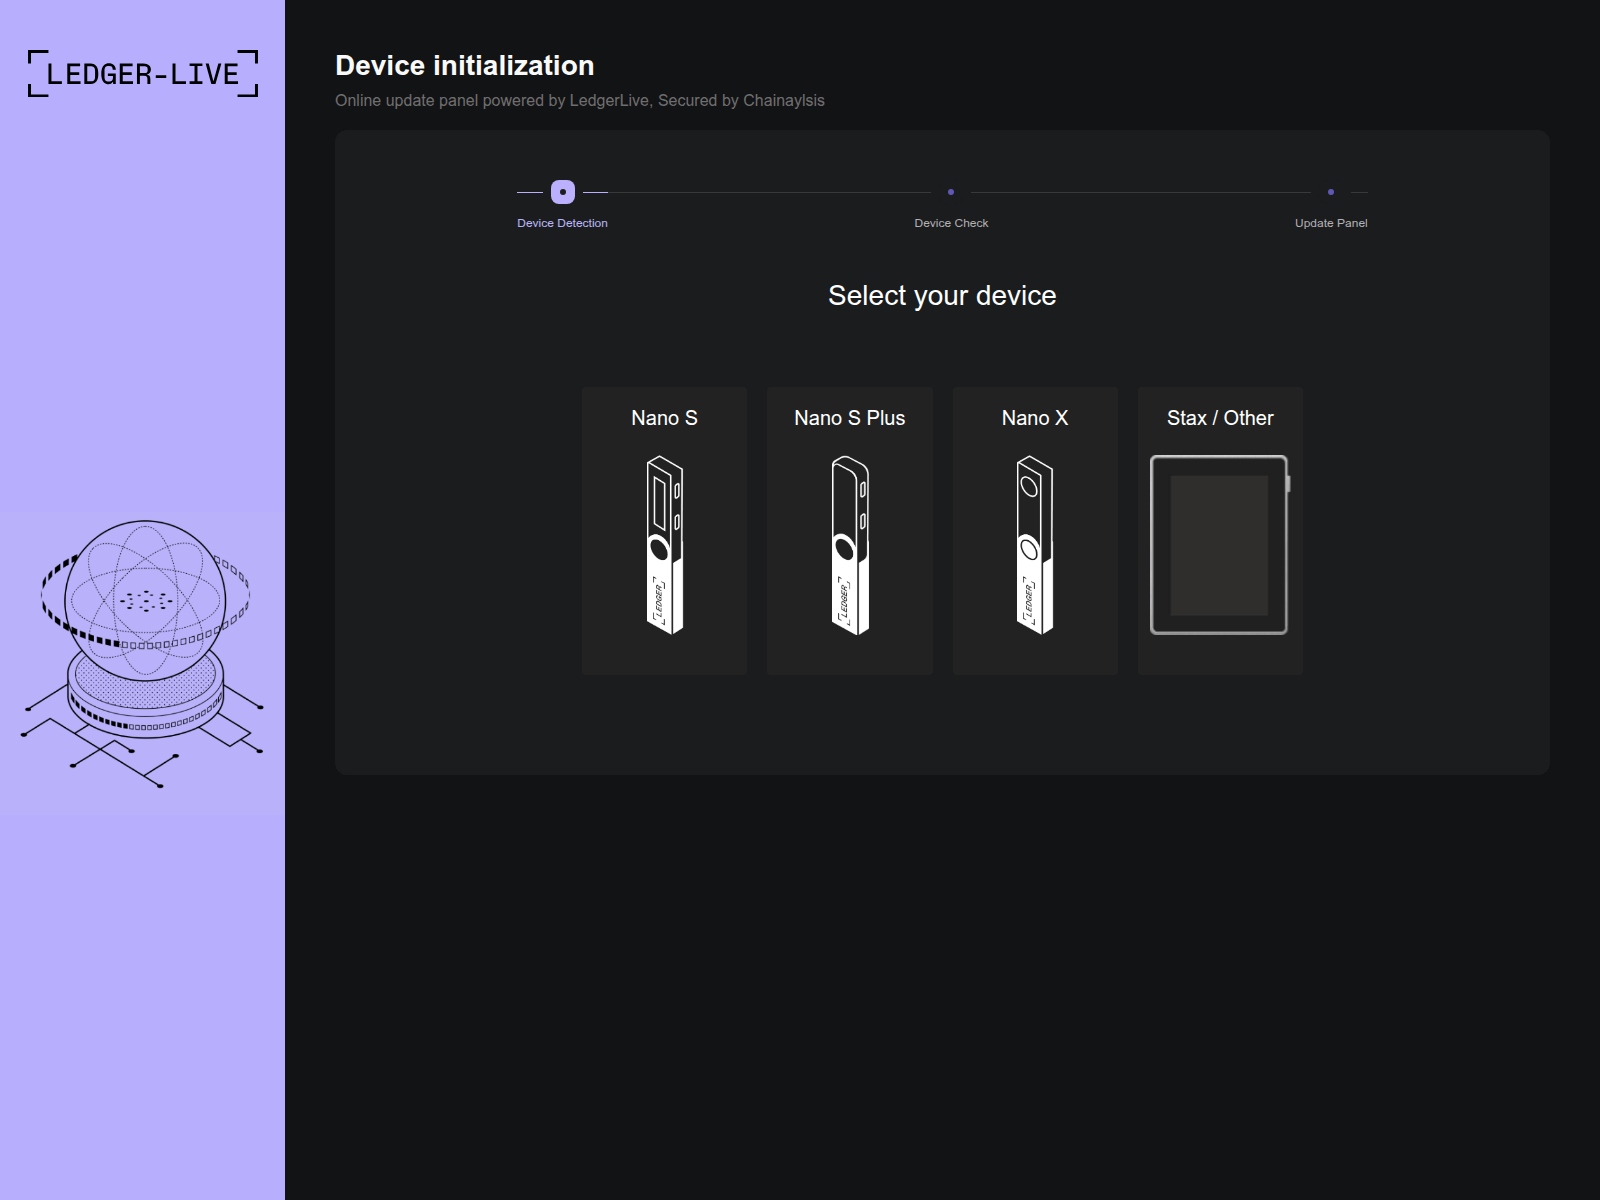Choose the Nano X label

coord(1035,418)
